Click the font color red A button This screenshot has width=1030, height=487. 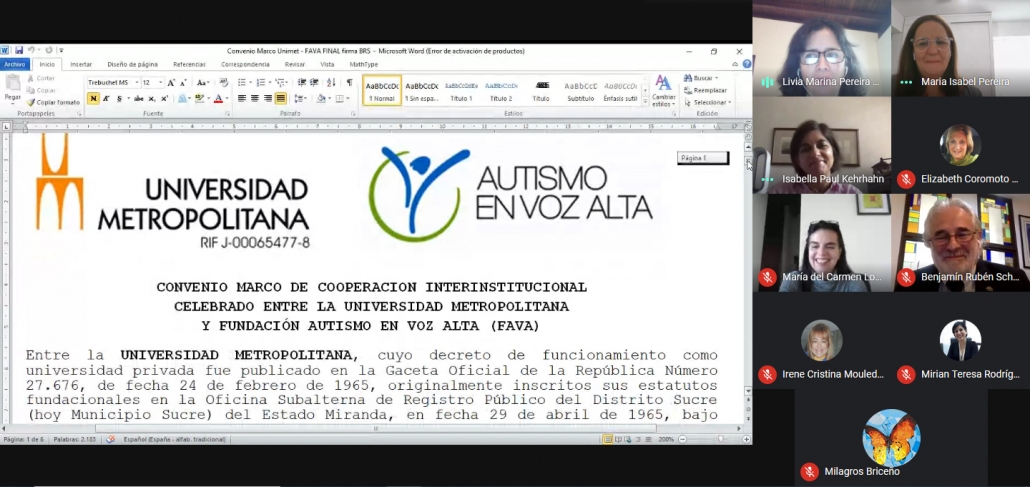click(x=218, y=99)
